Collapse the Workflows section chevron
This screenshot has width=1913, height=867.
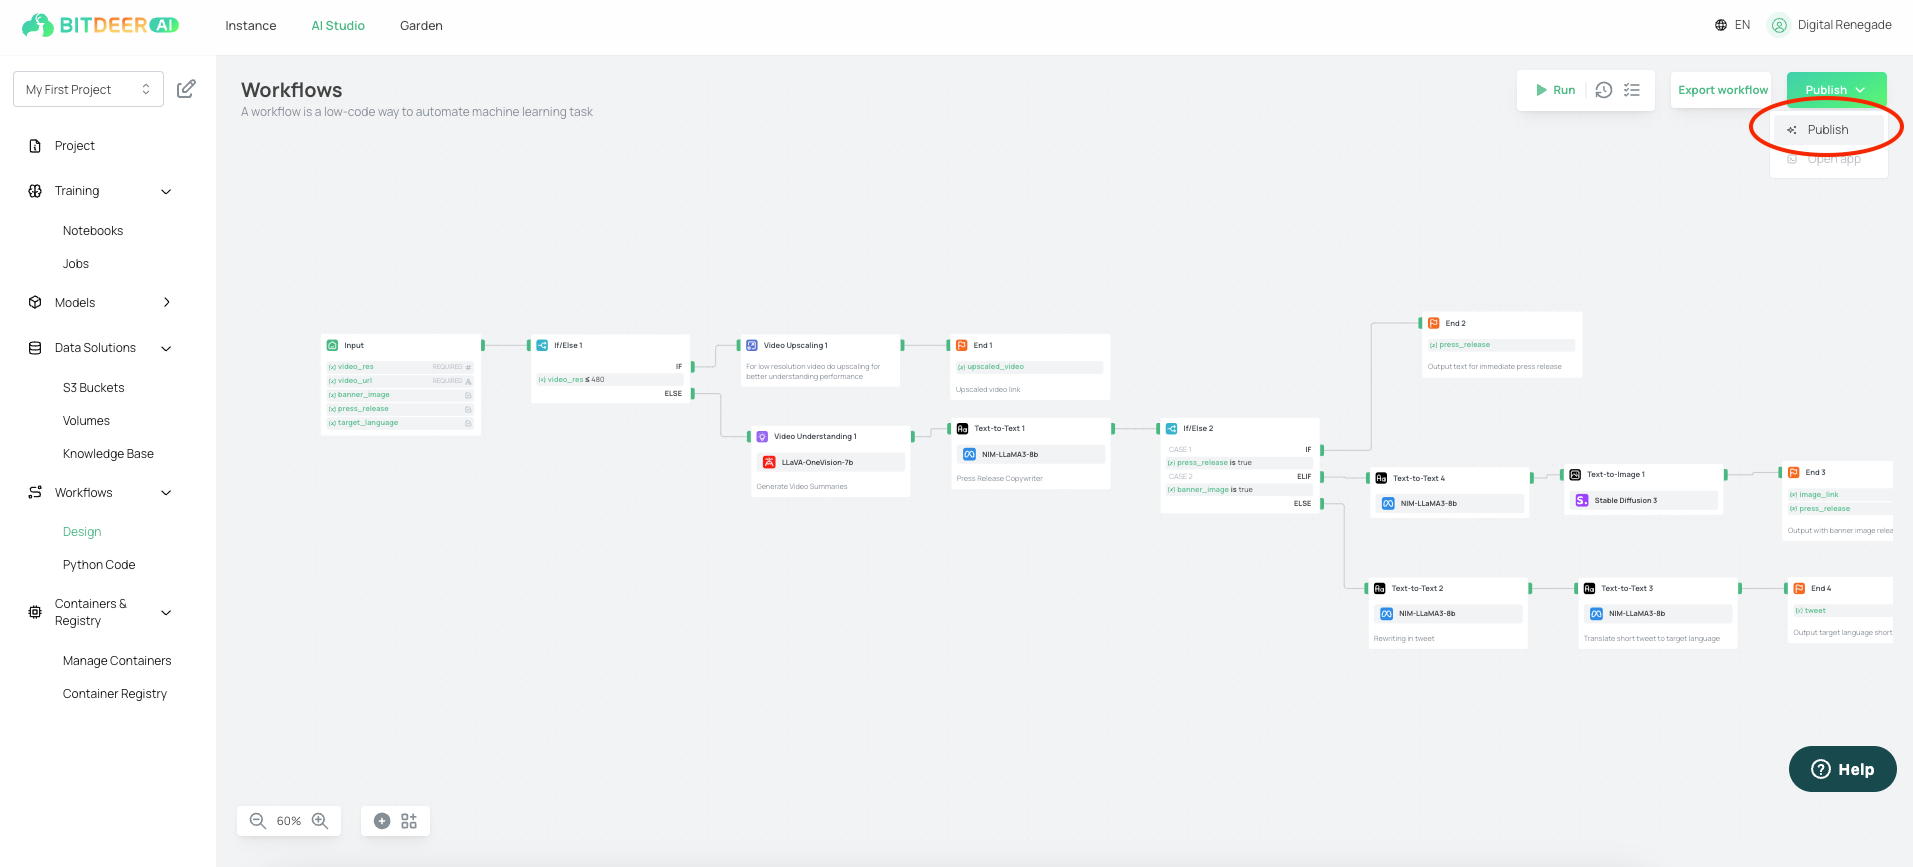coord(166,492)
